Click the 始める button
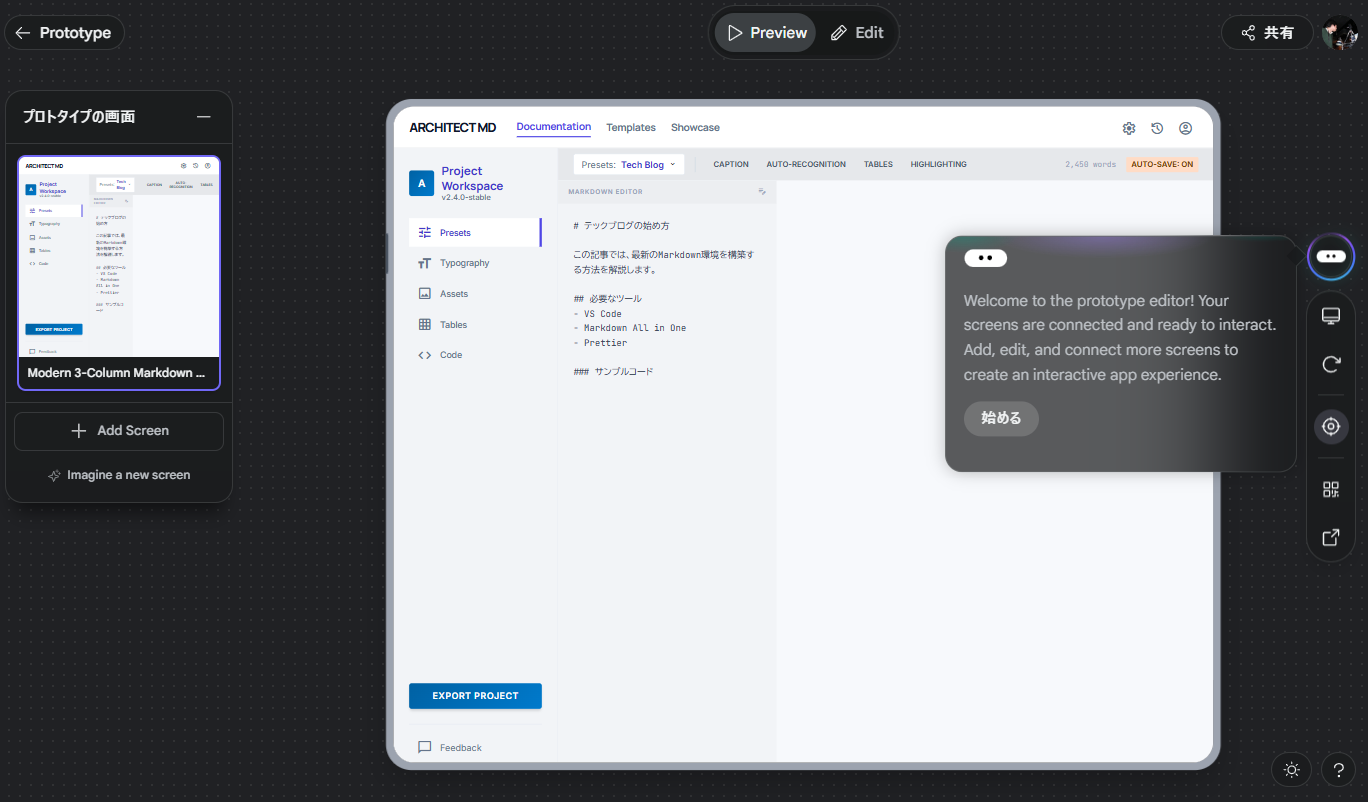Screen dimensions: 1368x802 coord(1001,418)
